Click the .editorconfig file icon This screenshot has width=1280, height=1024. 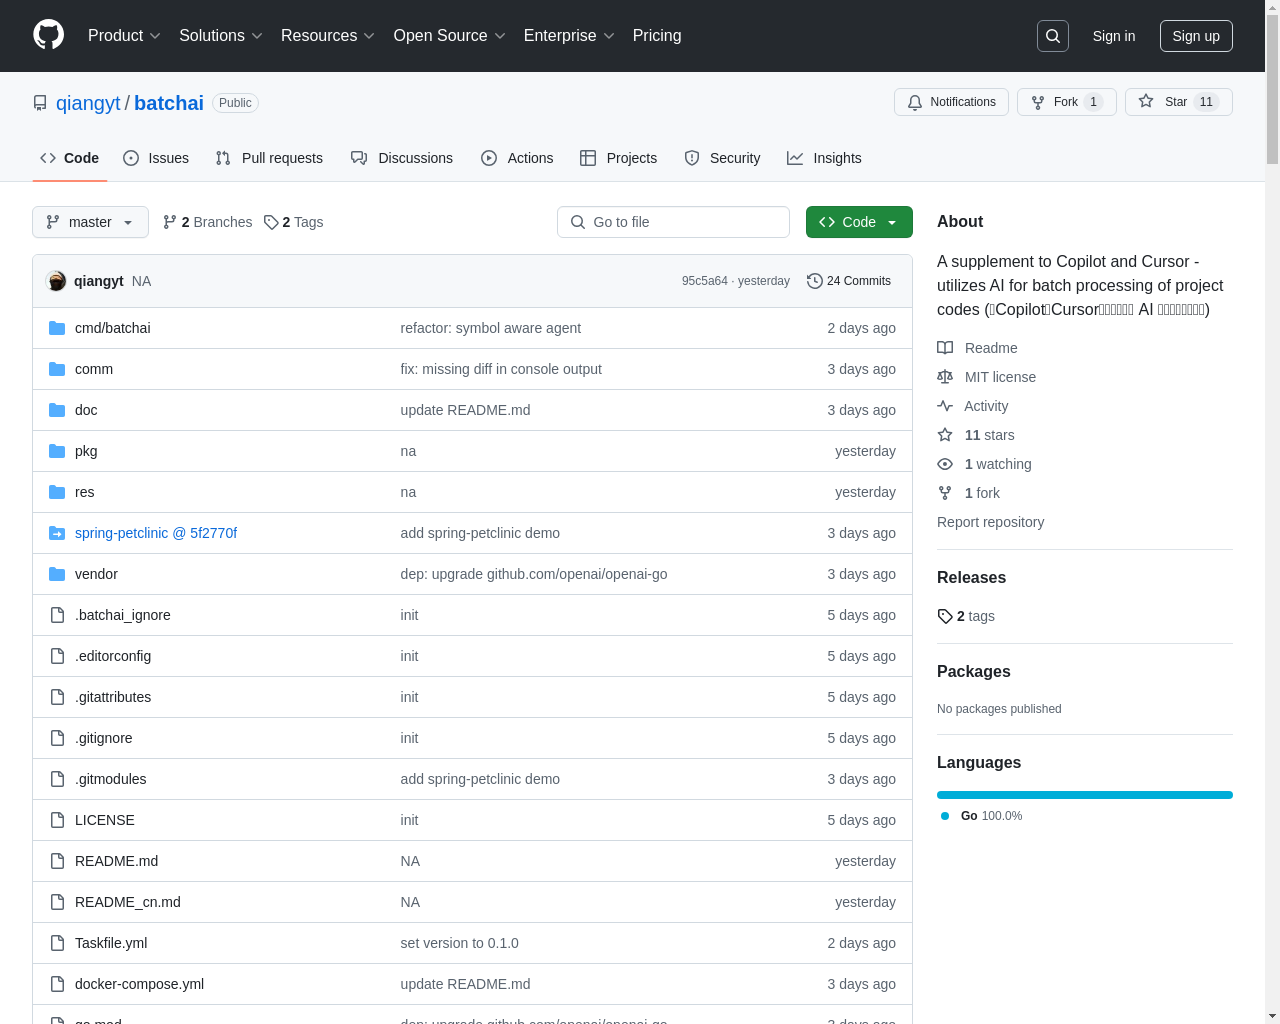click(x=57, y=656)
